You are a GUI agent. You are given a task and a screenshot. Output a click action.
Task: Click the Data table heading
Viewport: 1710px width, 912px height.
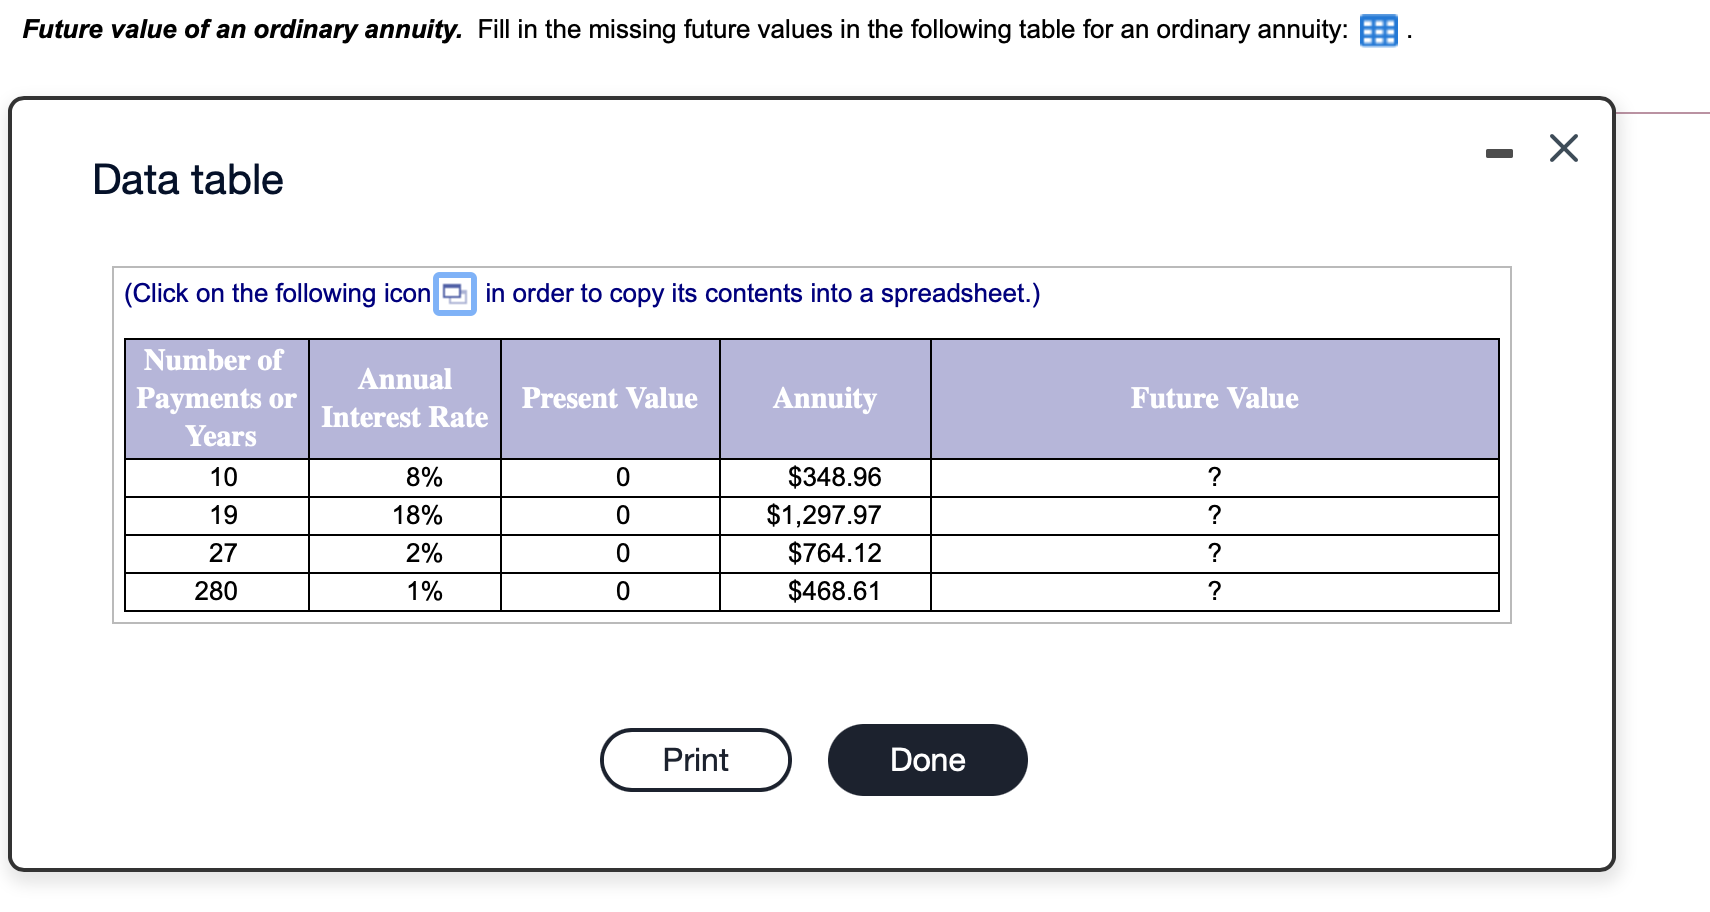click(188, 181)
